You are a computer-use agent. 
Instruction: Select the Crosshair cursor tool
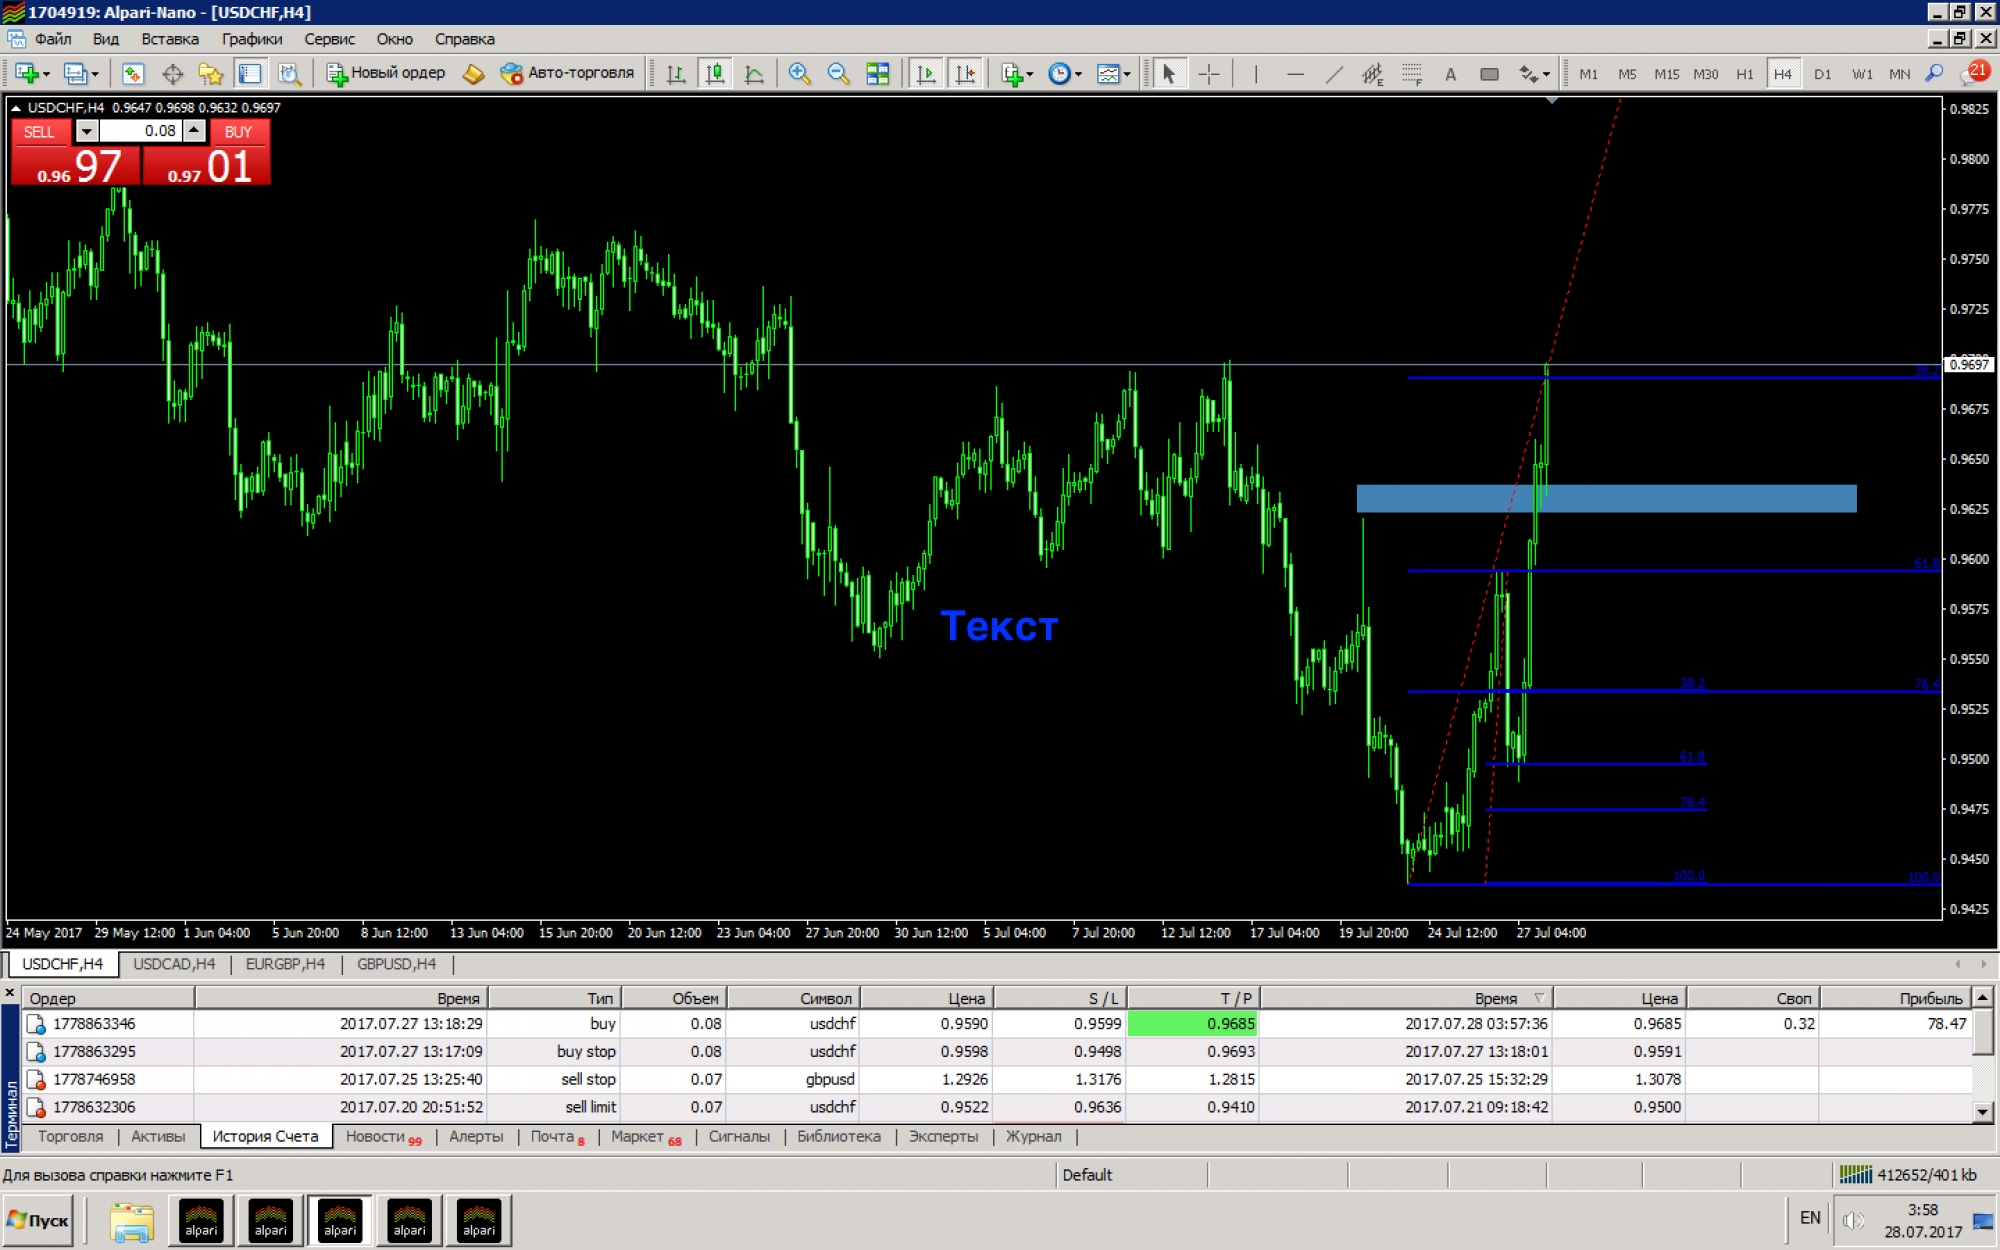pyautogui.click(x=1209, y=74)
